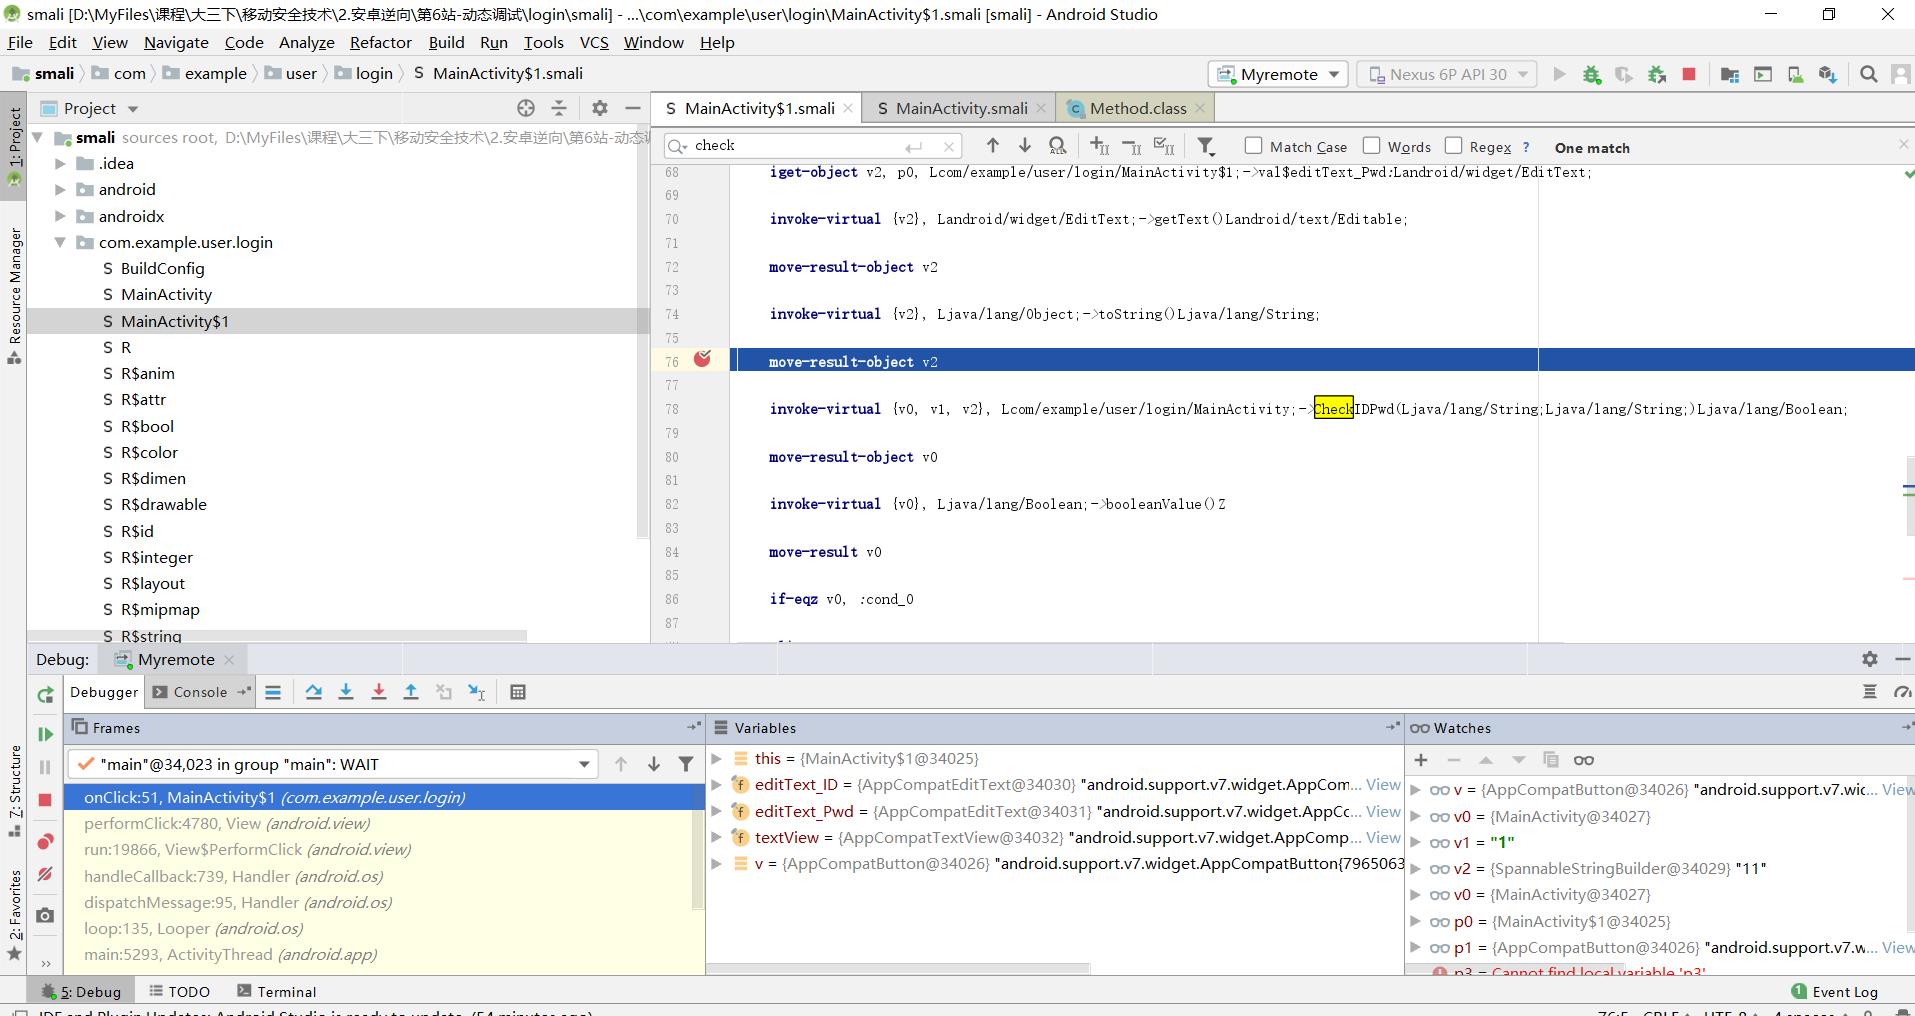The height and width of the screenshot is (1016, 1915).
Task: Switch to MainActivity.smali tab
Action: (961, 108)
